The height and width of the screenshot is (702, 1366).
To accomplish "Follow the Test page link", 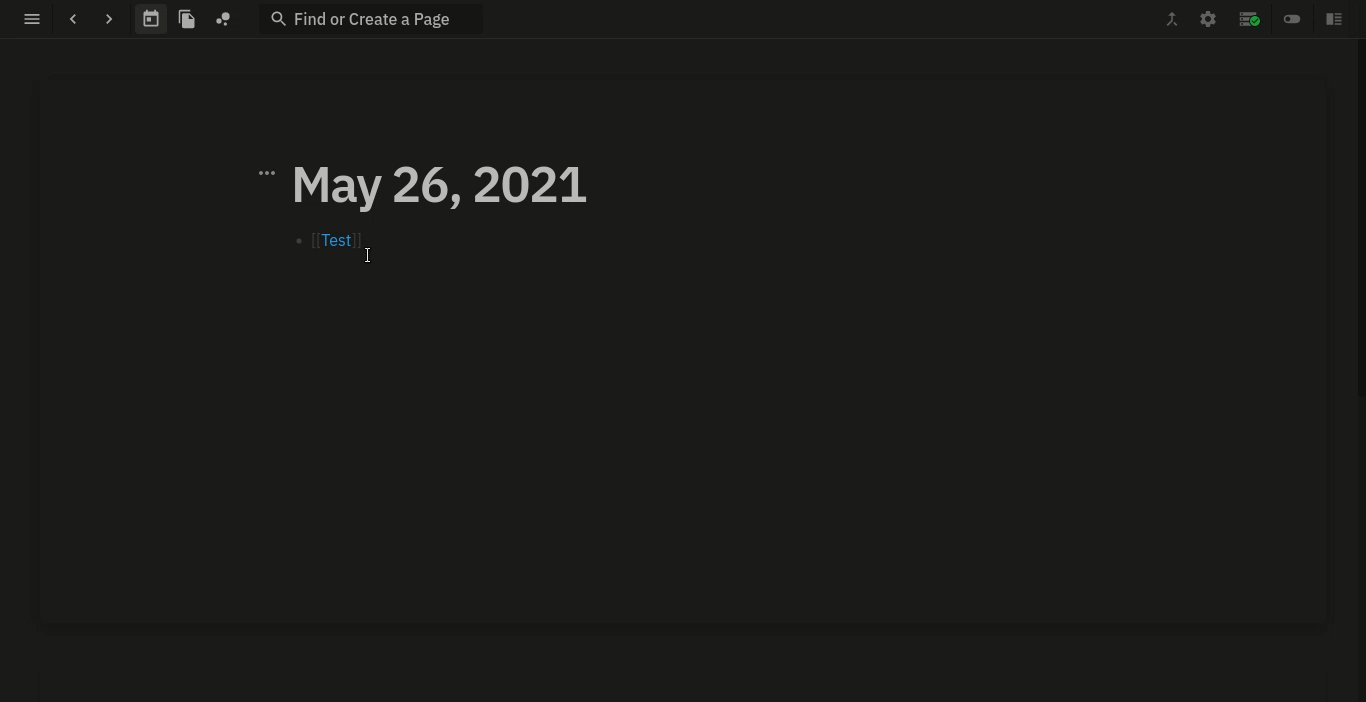I will 336,240.
